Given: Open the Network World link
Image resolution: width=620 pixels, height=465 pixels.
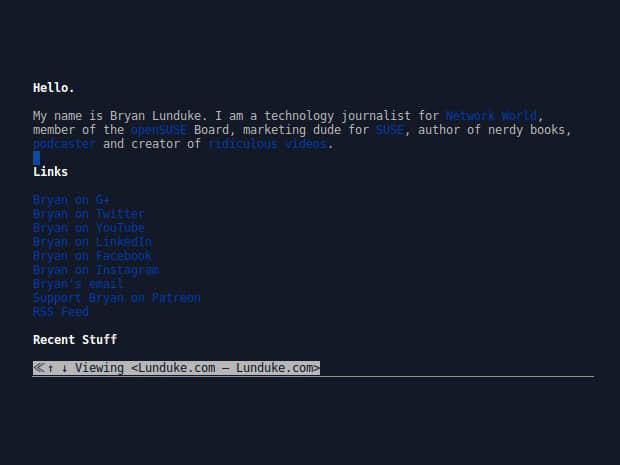Looking at the screenshot, I should [x=491, y=116].
